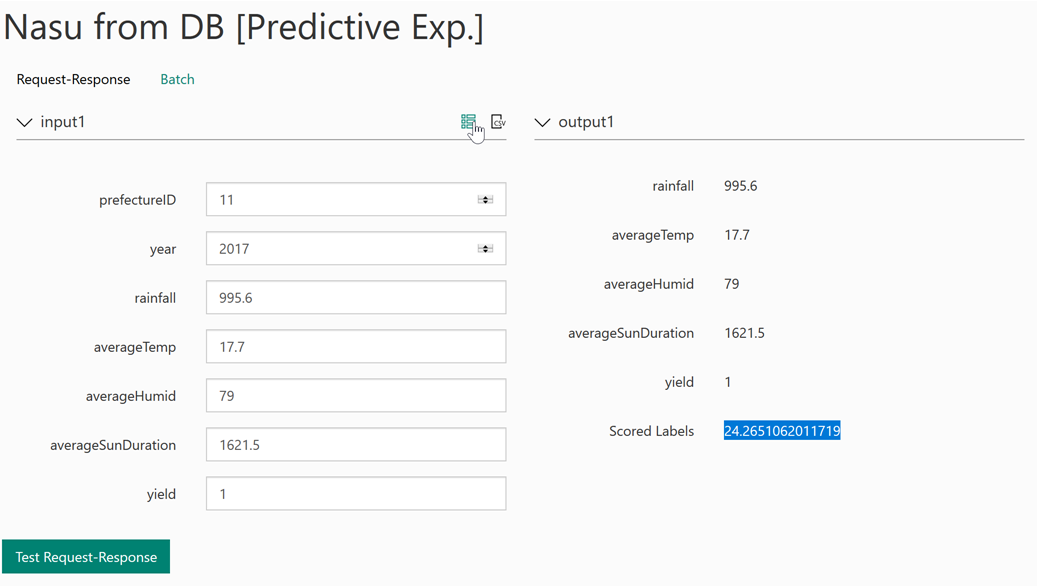
Task: Select the Request-Response tab
Action: (x=73, y=79)
